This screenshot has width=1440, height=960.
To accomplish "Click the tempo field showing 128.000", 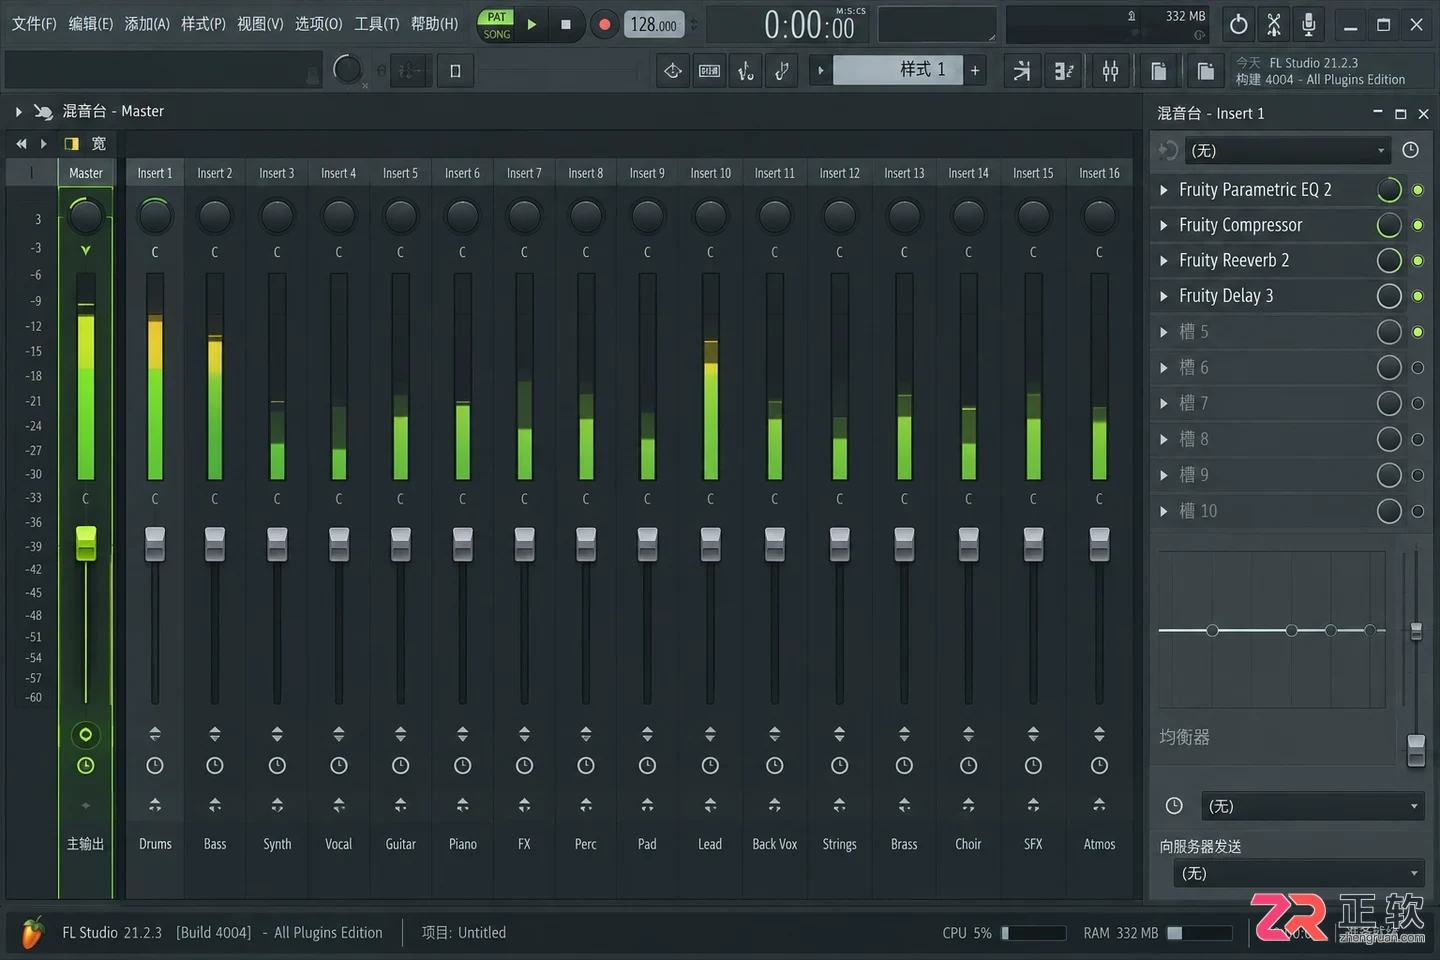I will click(654, 25).
